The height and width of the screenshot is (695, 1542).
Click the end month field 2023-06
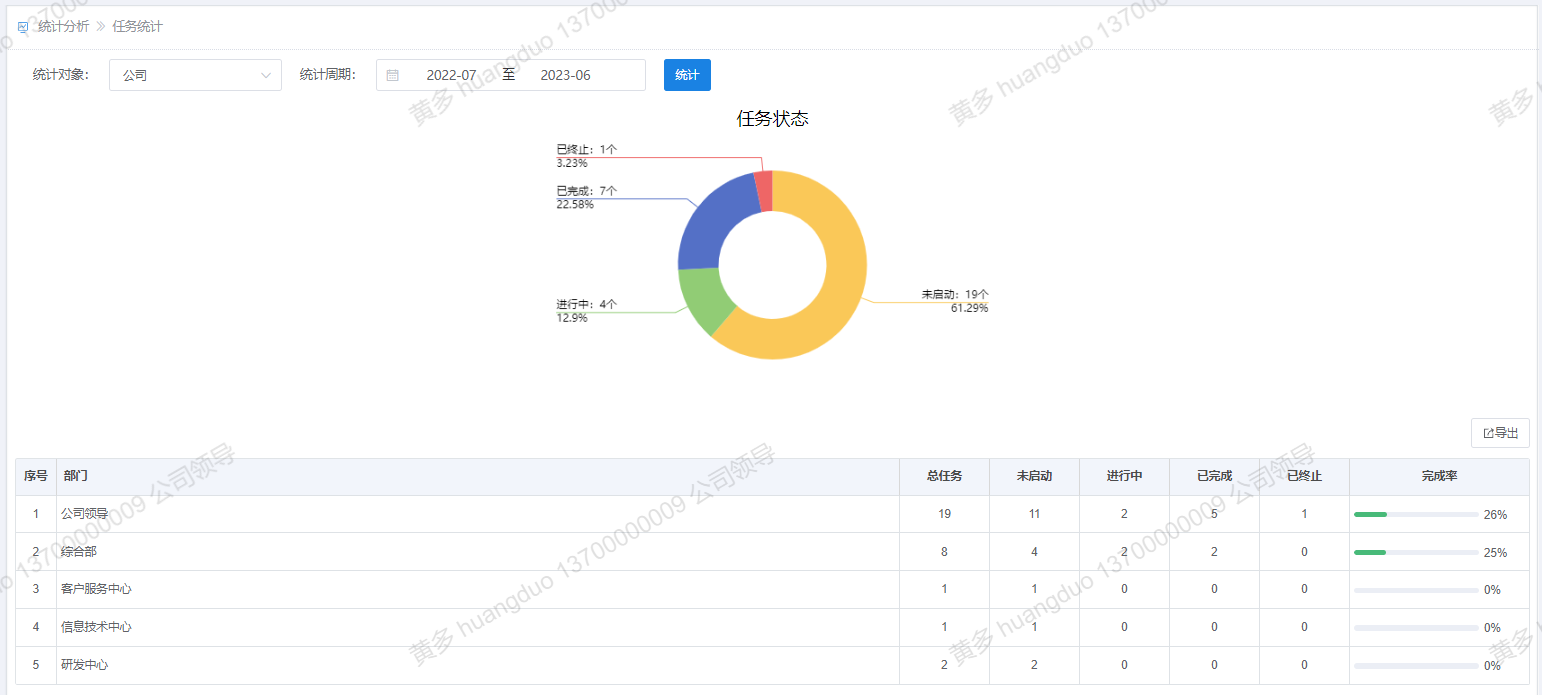[x=565, y=75]
